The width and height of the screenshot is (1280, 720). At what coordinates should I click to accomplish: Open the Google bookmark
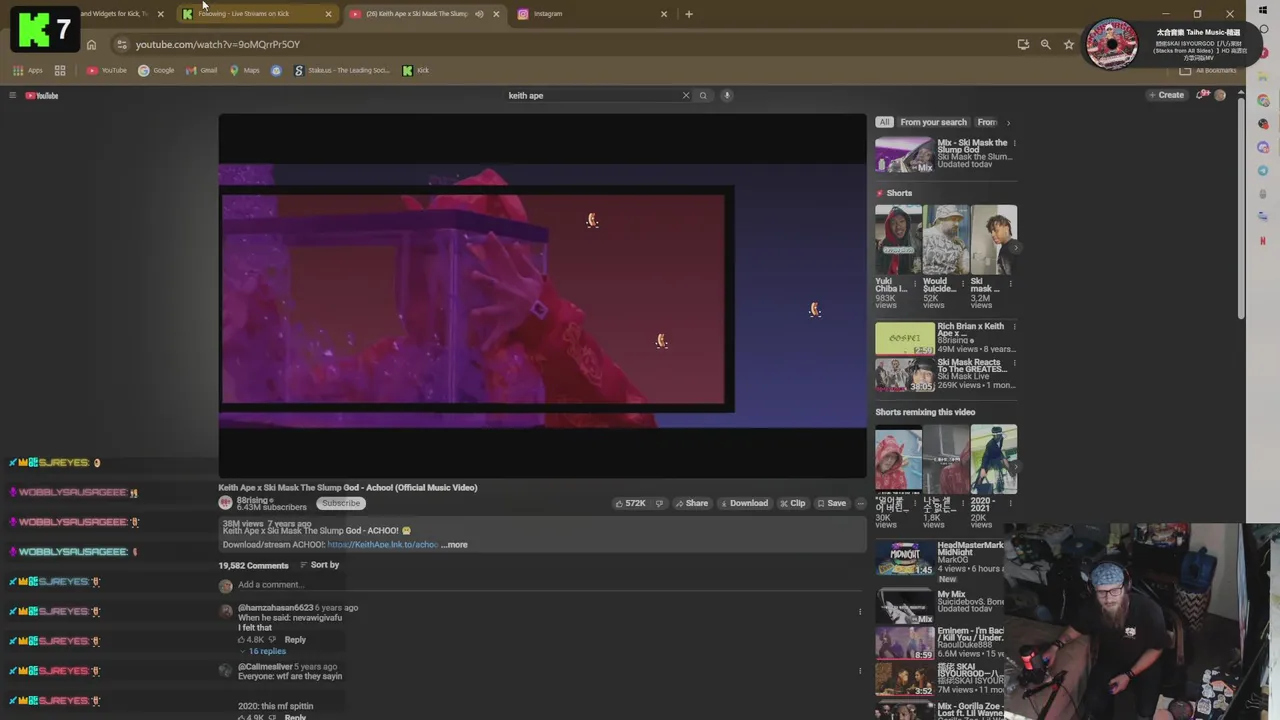156,70
